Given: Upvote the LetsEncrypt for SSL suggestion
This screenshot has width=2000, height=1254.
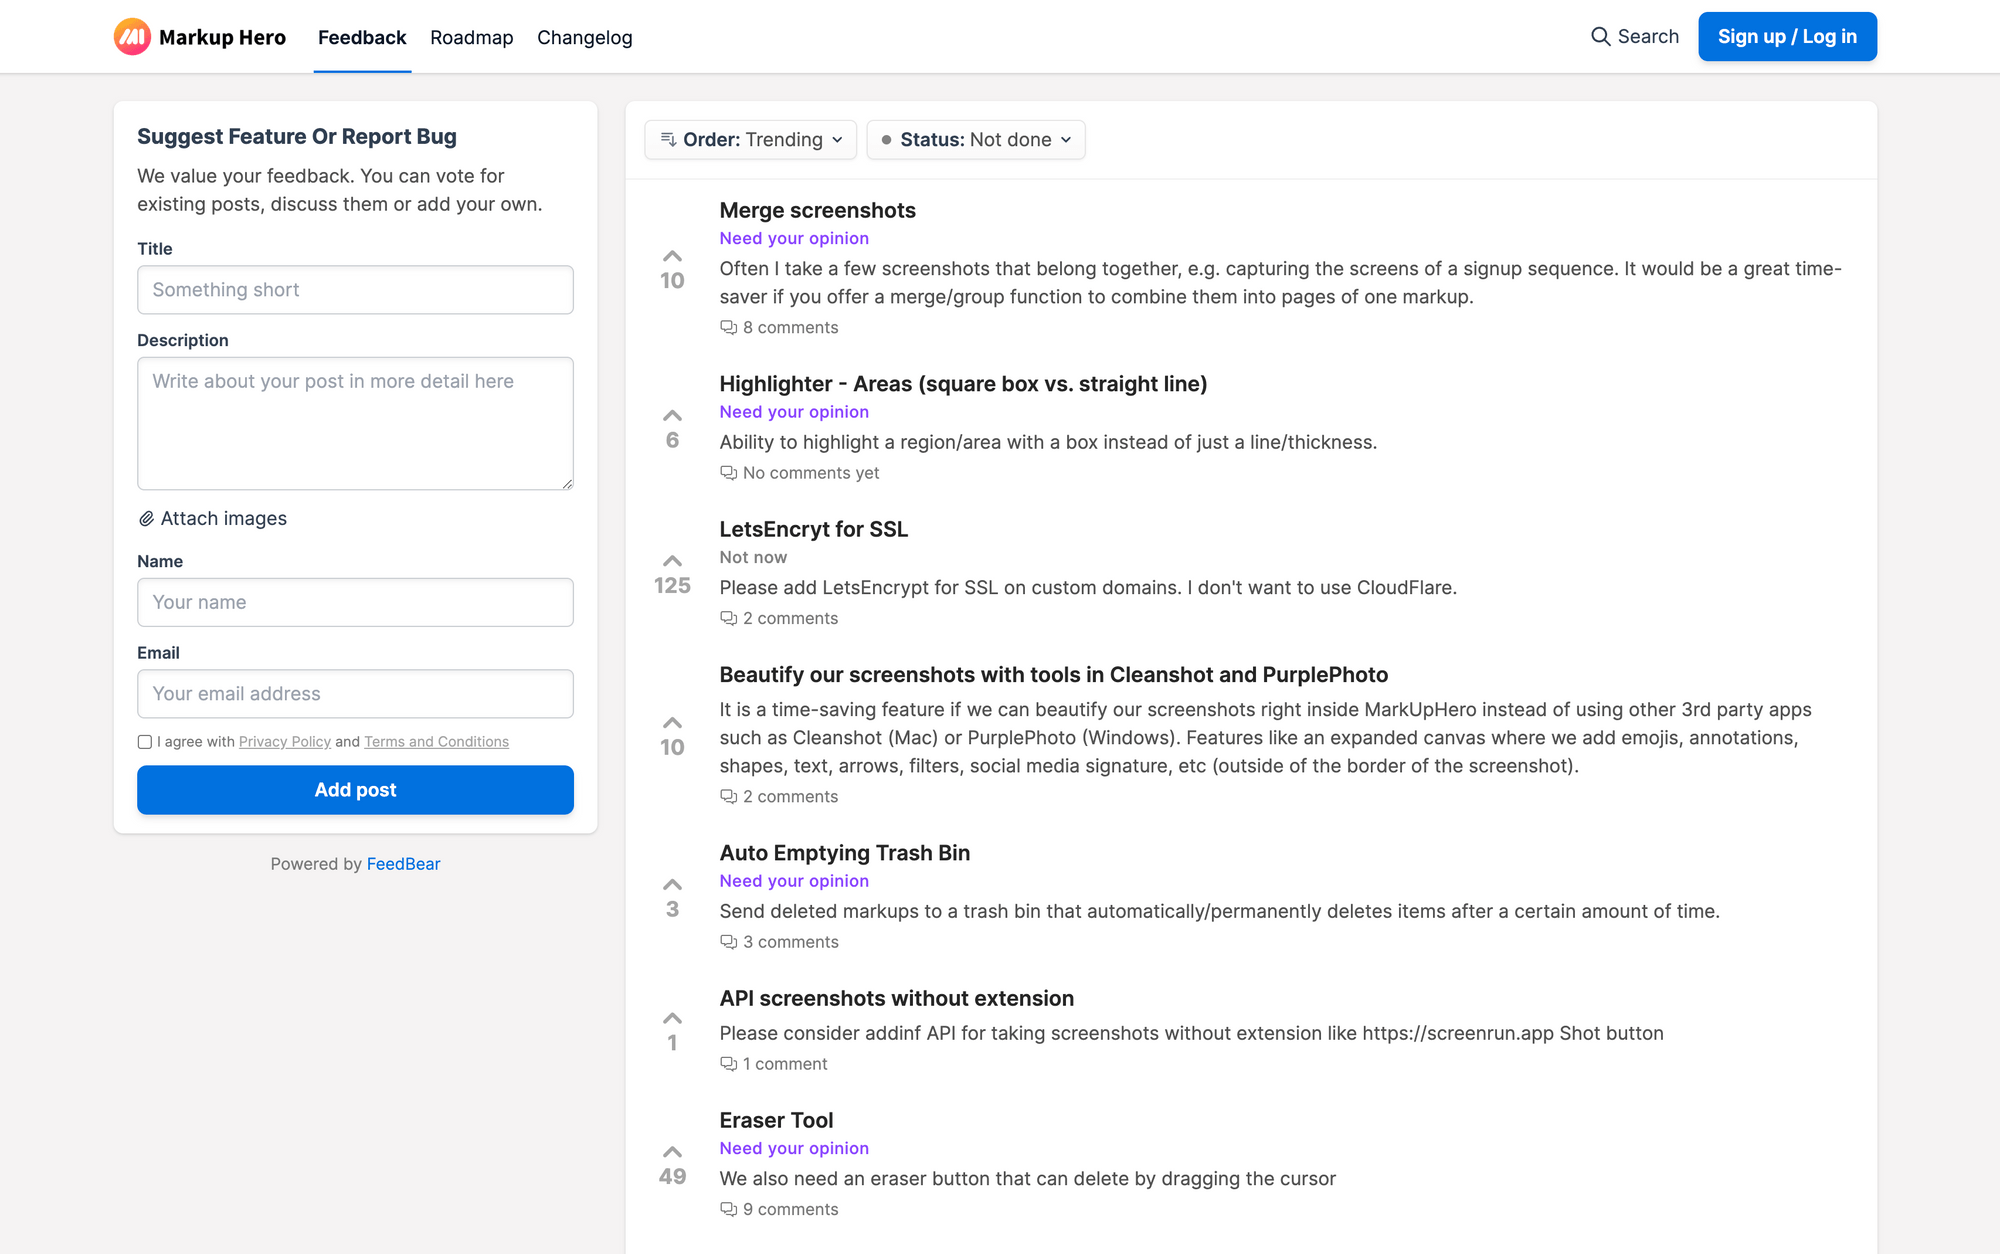Looking at the screenshot, I should tap(672, 560).
